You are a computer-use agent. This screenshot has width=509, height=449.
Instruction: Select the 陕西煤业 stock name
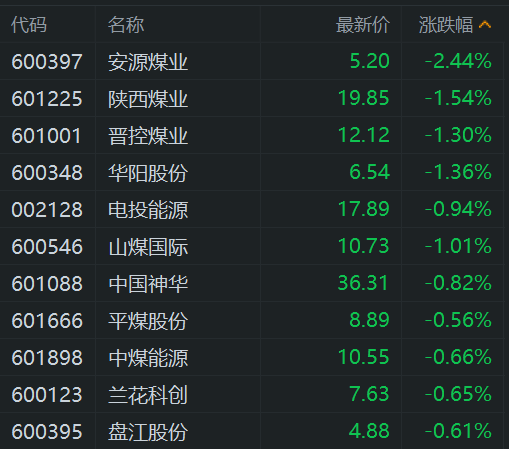click(x=148, y=99)
